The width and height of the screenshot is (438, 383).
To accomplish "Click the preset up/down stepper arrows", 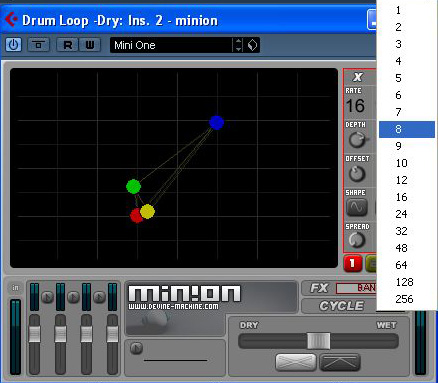I will click(x=238, y=45).
